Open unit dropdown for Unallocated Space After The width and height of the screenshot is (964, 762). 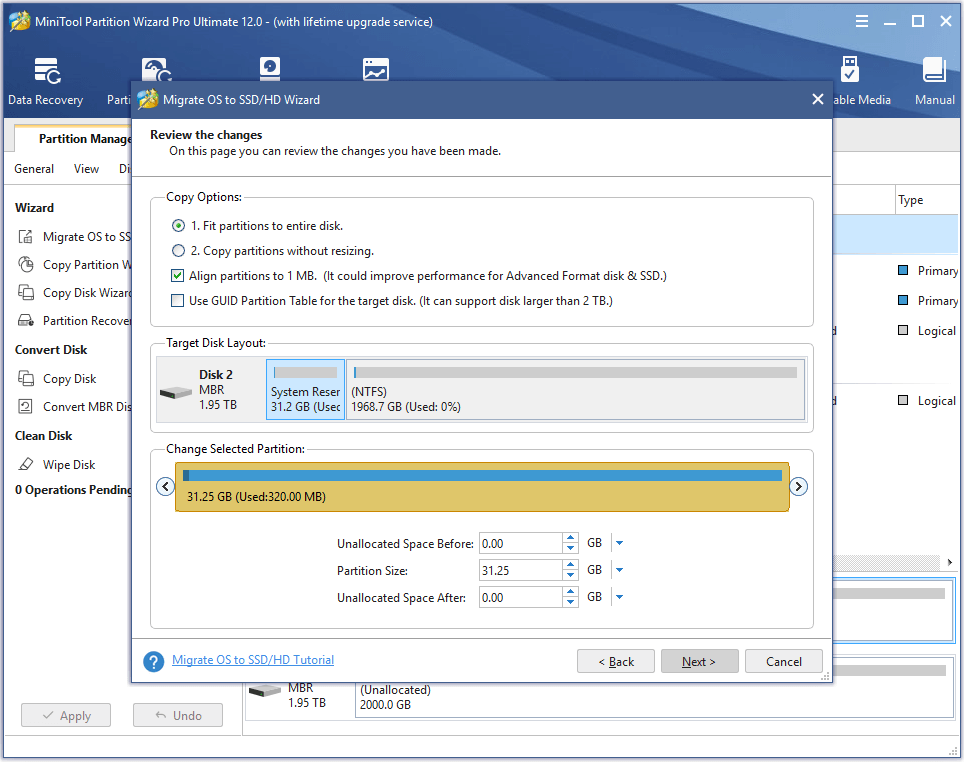pyautogui.click(x=620, y=597)
